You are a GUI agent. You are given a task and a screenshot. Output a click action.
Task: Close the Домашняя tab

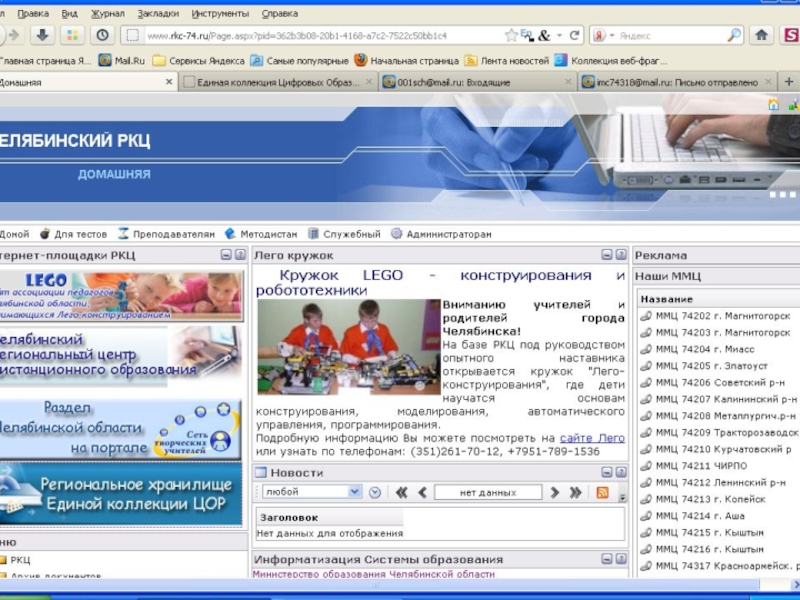169,82
